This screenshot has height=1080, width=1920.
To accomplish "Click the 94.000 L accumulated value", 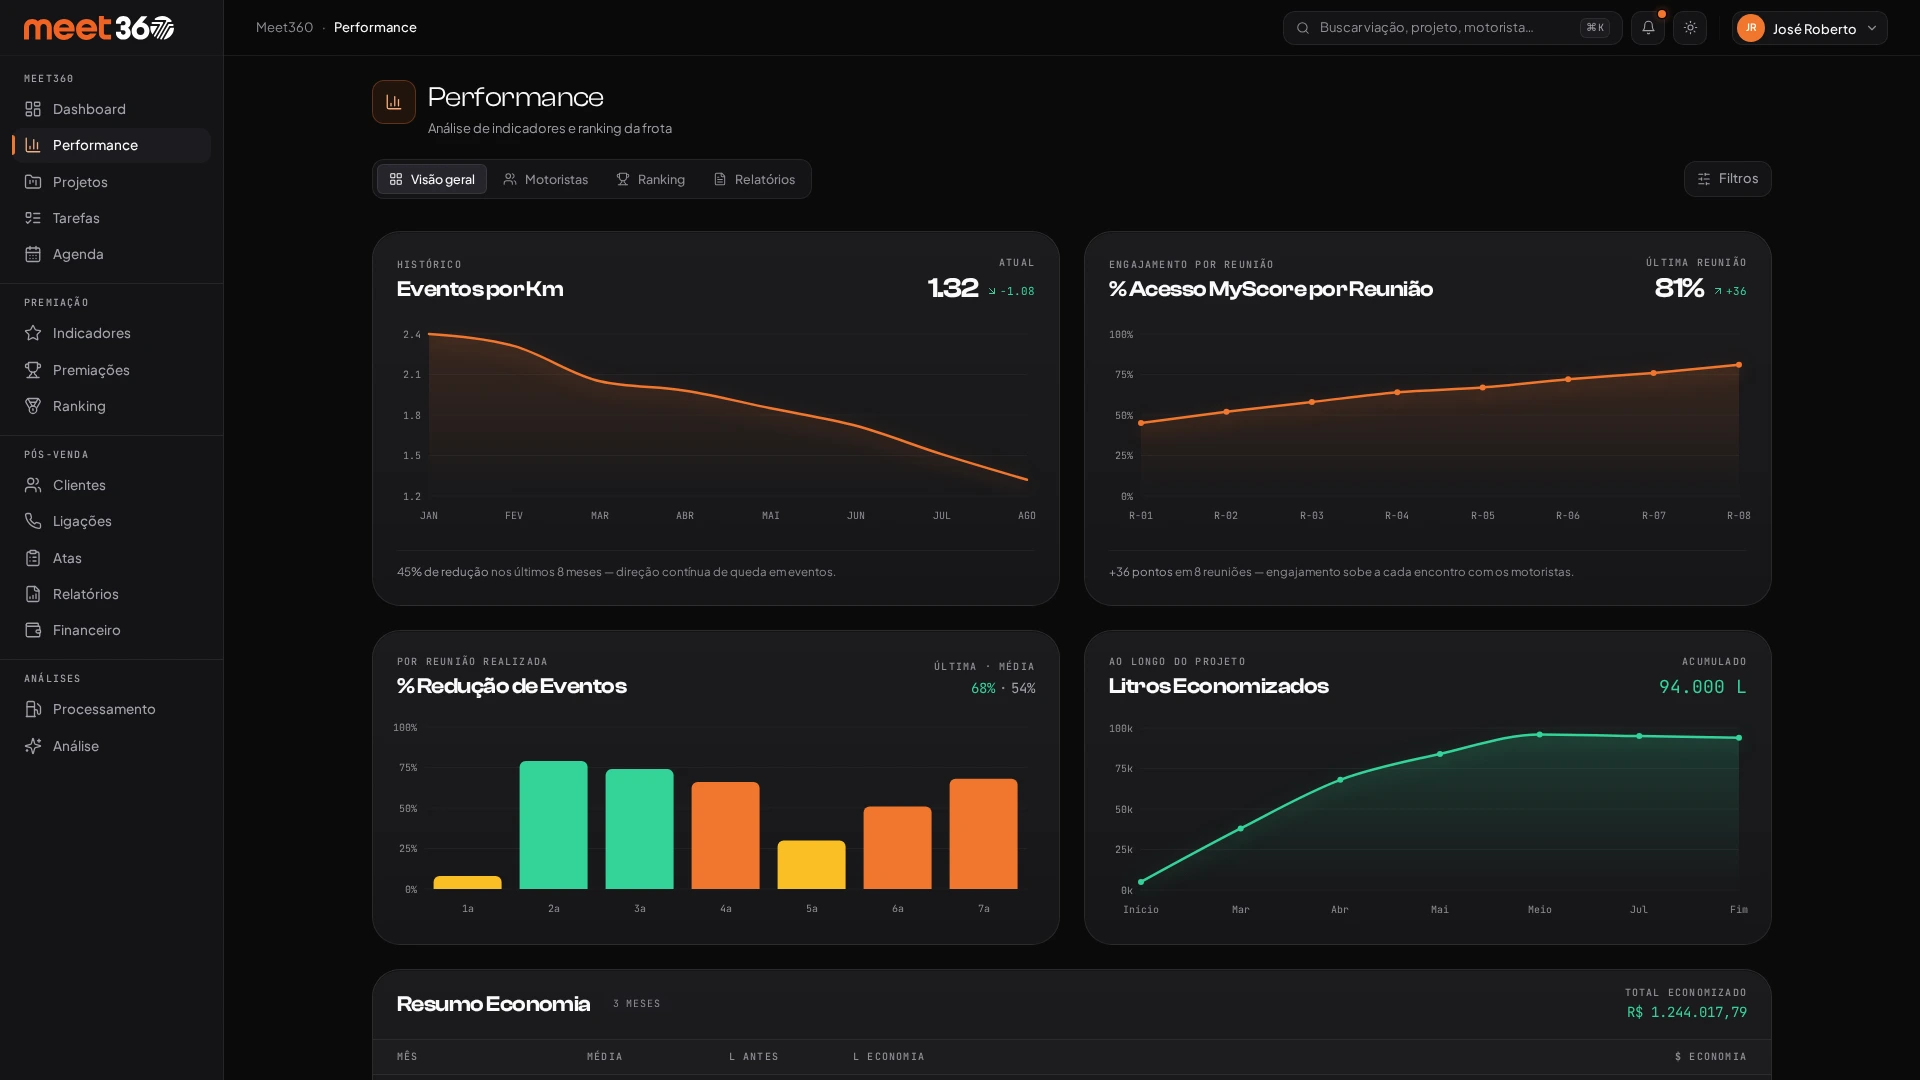I will (x=1703, y=687).
